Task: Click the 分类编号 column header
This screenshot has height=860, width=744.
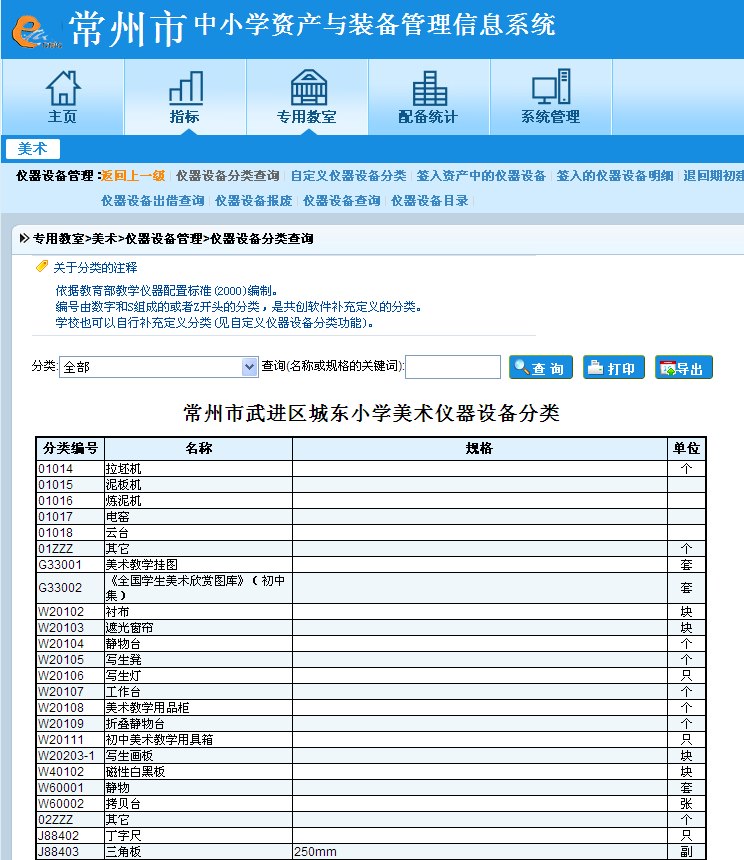Action: 71,448
